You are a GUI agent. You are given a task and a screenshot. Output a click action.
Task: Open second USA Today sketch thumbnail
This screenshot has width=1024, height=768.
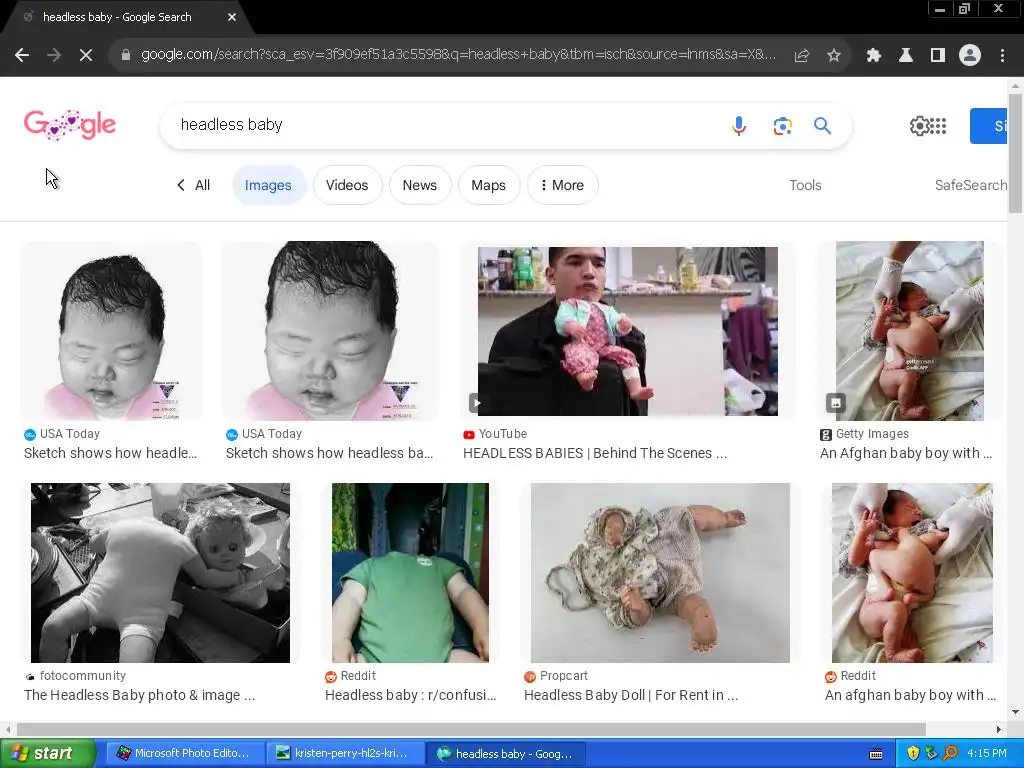pyautogui.click(x=330, y=331)
